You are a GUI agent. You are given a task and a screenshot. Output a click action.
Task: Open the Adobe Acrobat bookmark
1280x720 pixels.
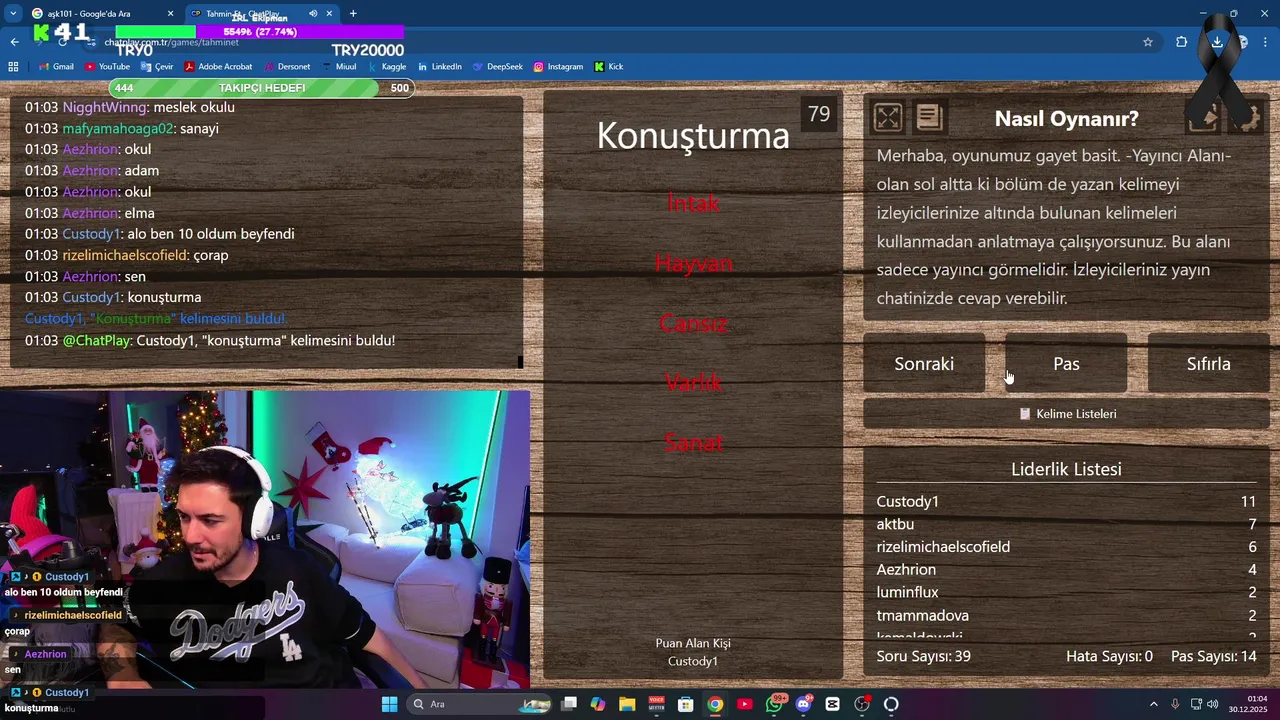click(217, 67)
